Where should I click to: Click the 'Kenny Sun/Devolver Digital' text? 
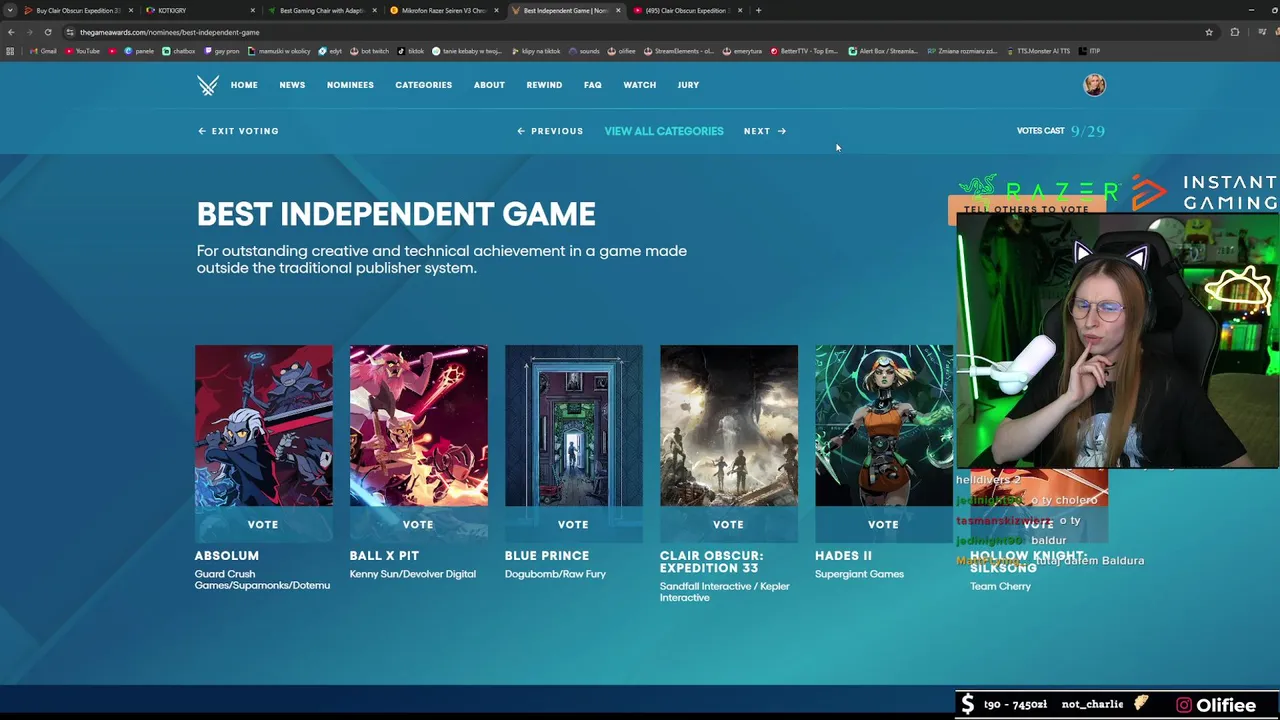[x=413, y=574]
